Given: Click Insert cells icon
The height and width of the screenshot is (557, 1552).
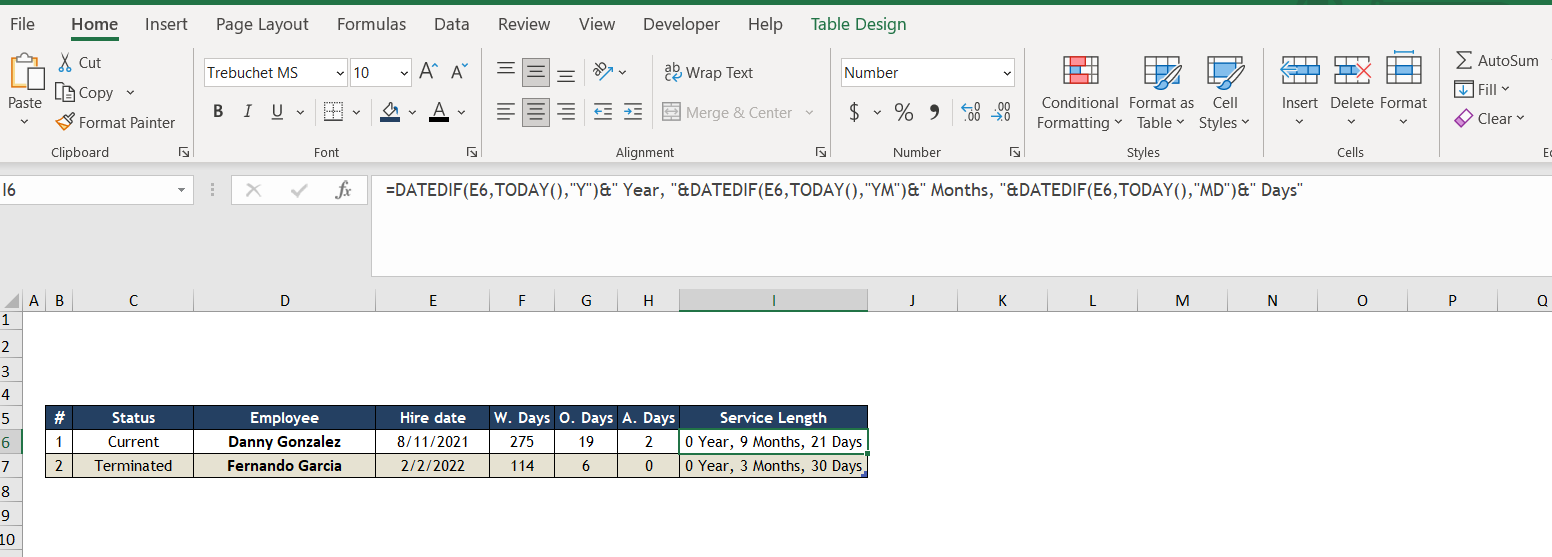Looking at the screenshot, I should [1300, 70].
